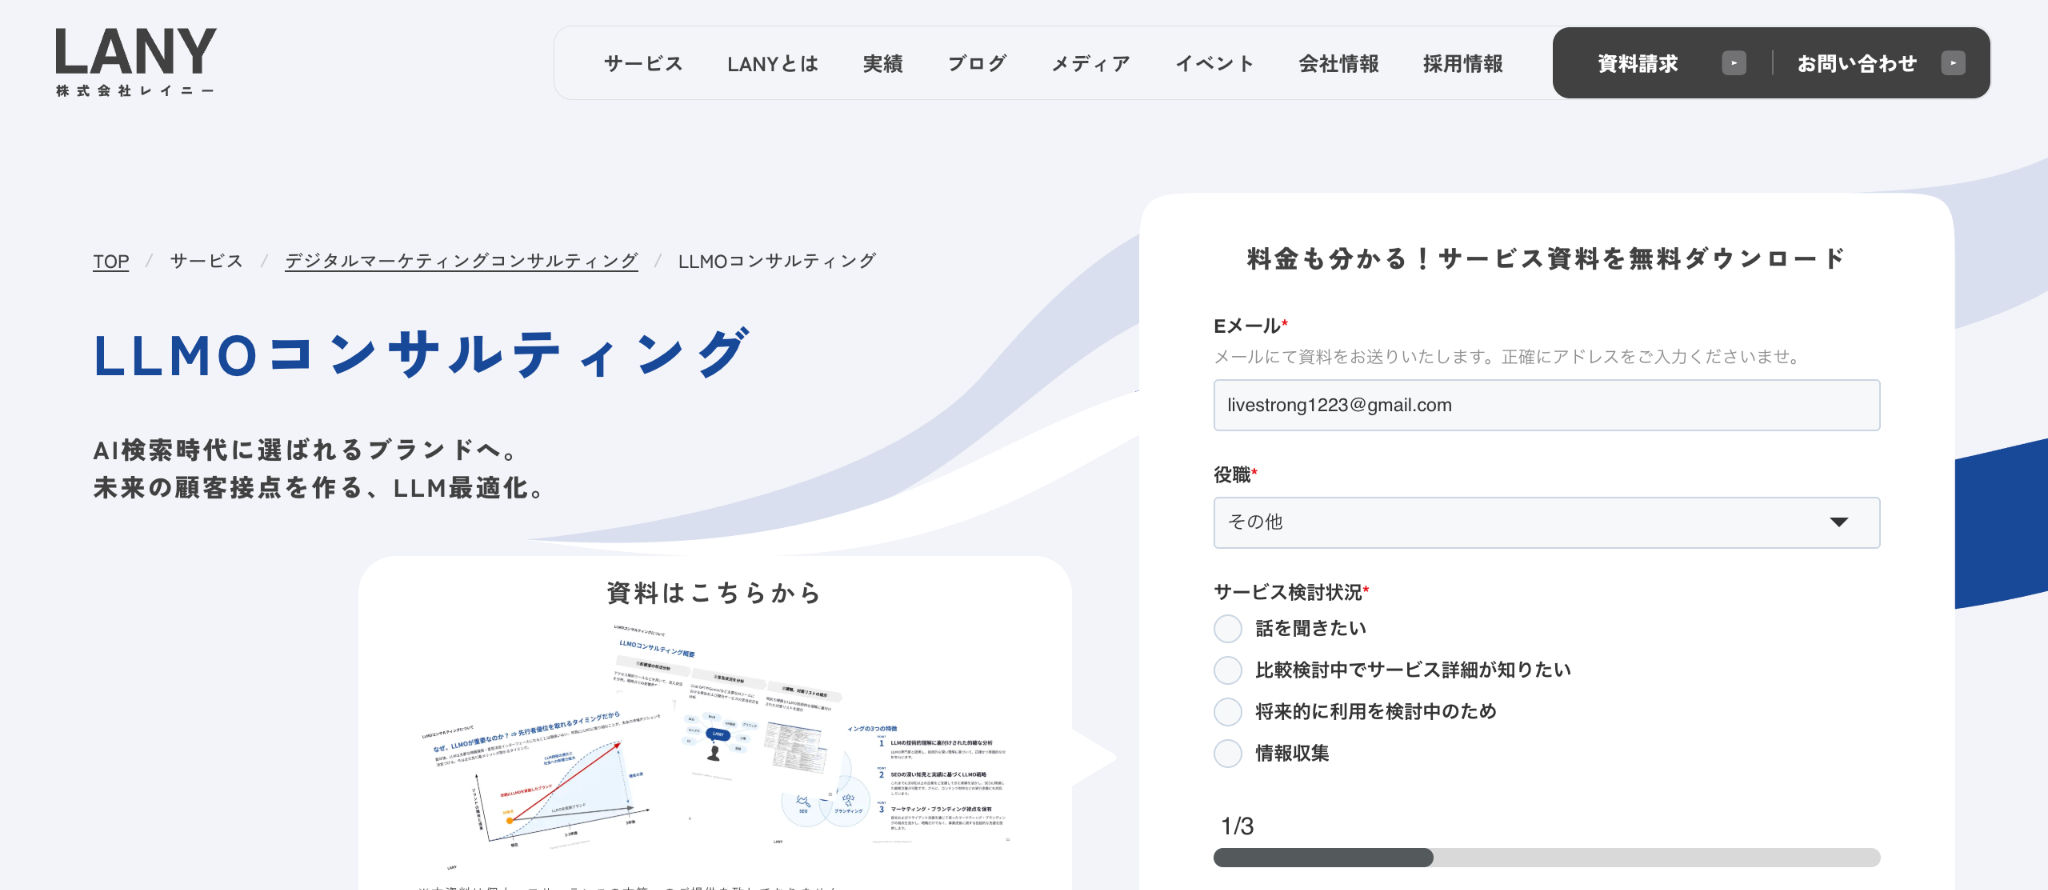This screenshot has height=890, width=2048.
Task: Open the 採用情報 navigation item
Action: (x=1462, y=64)
